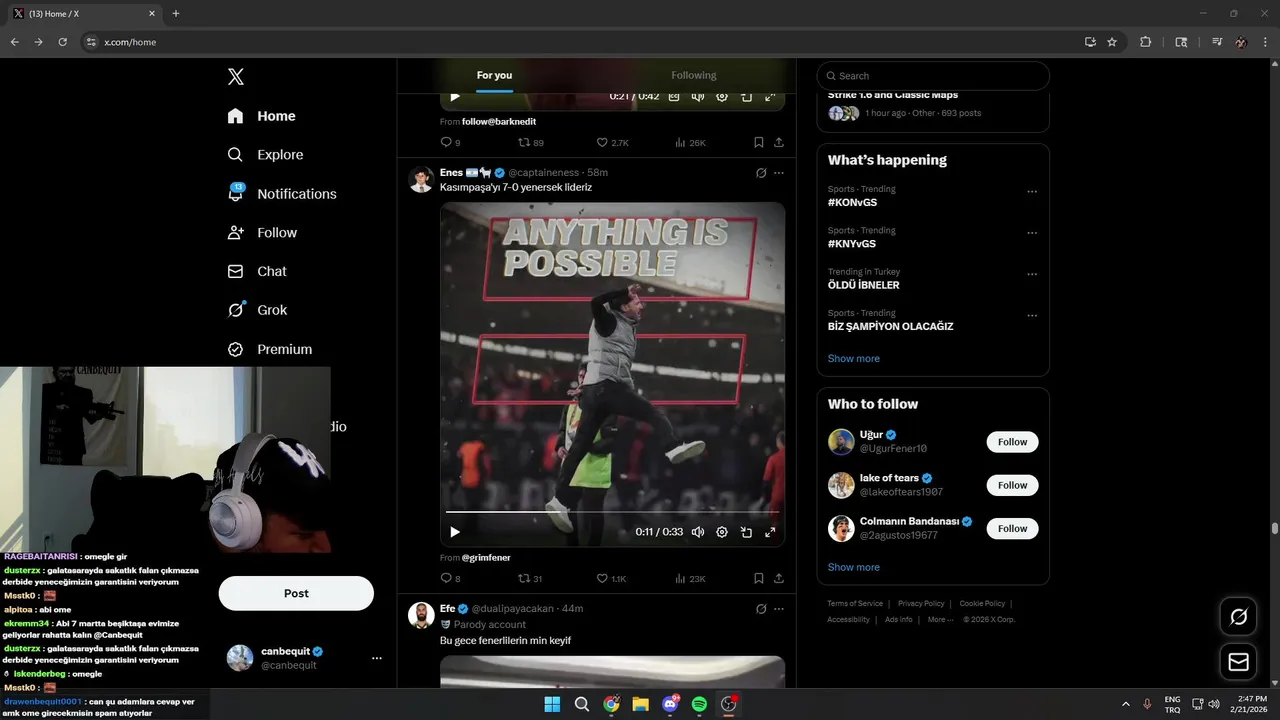
Task: Expand the More footer menu
Action: click(940, 620)
